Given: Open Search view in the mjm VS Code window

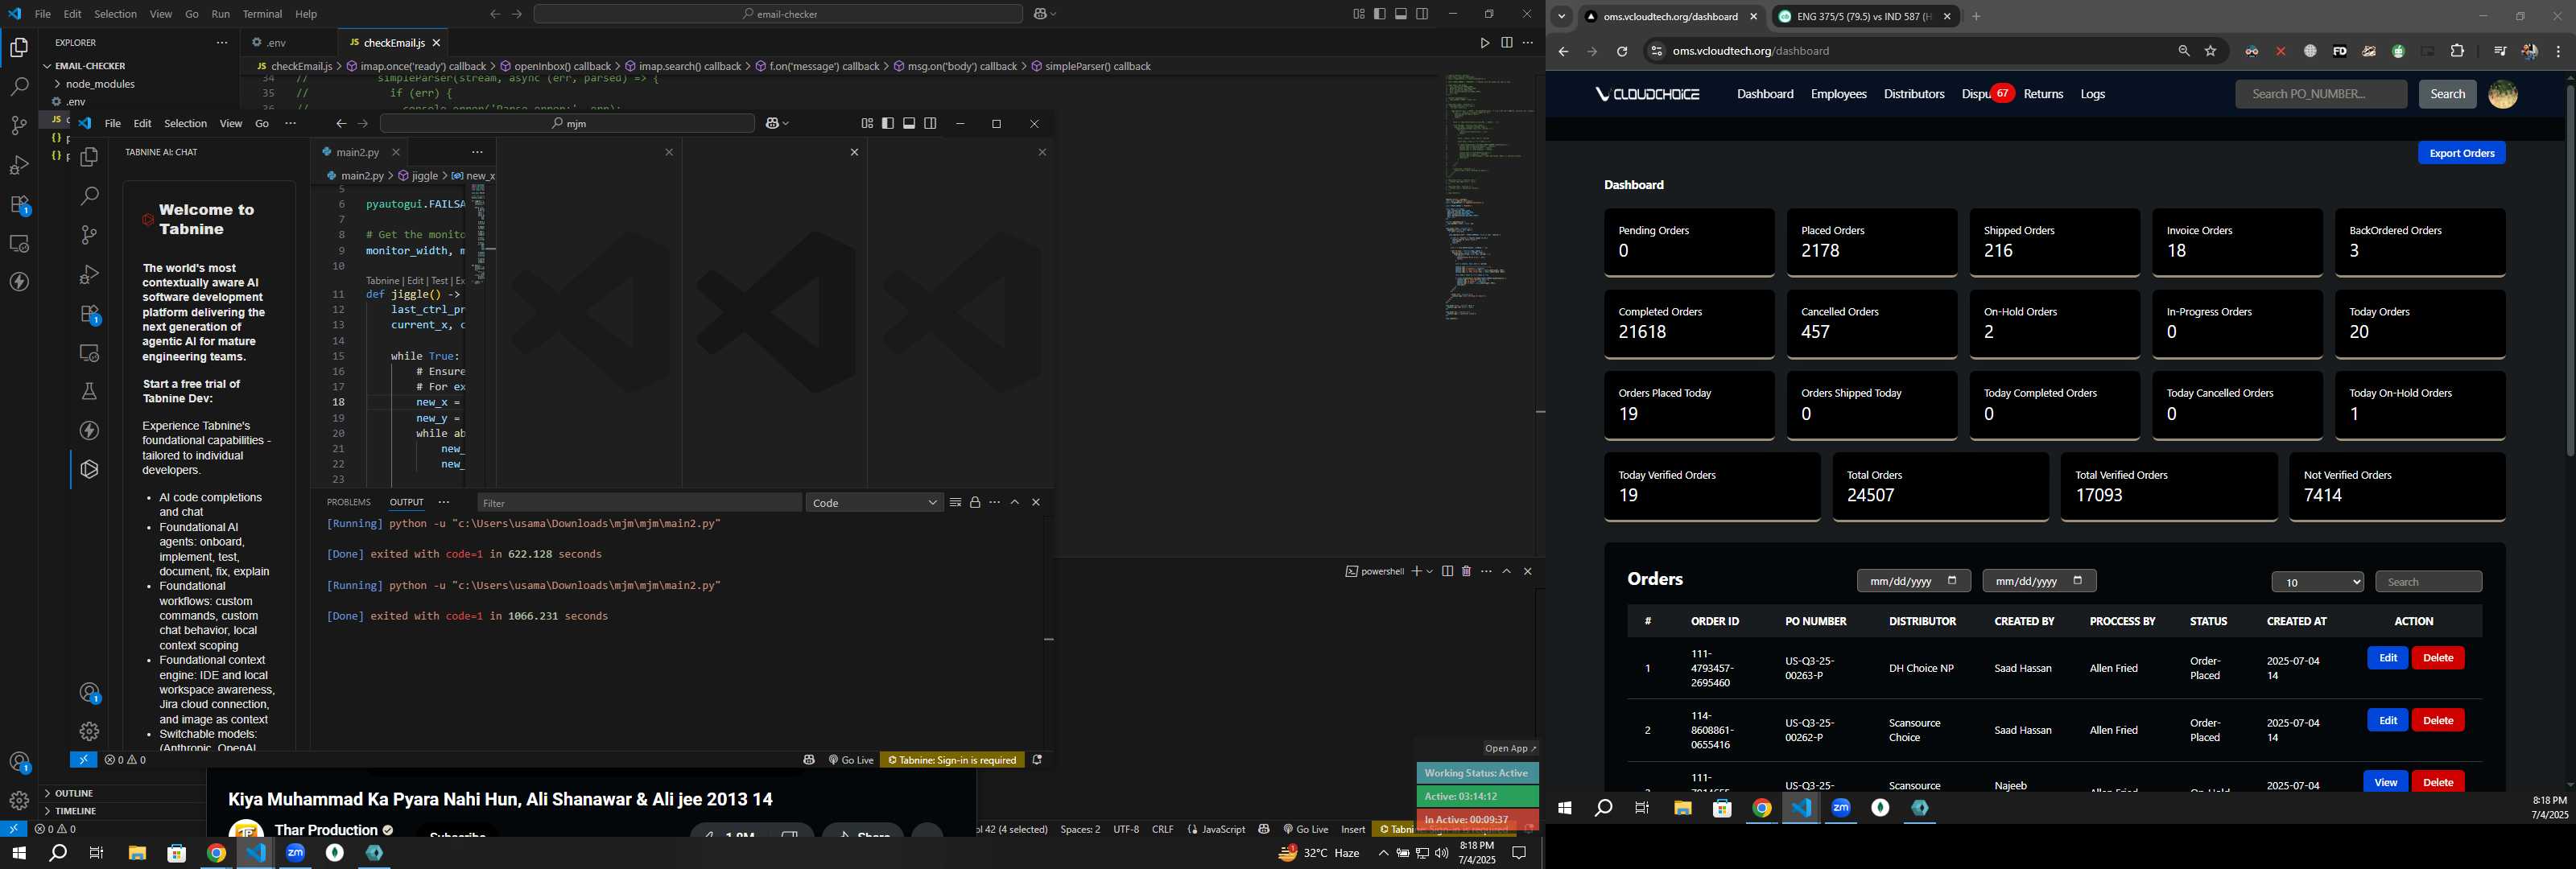Looking at the screenshot, I should (x=89, y=196).
